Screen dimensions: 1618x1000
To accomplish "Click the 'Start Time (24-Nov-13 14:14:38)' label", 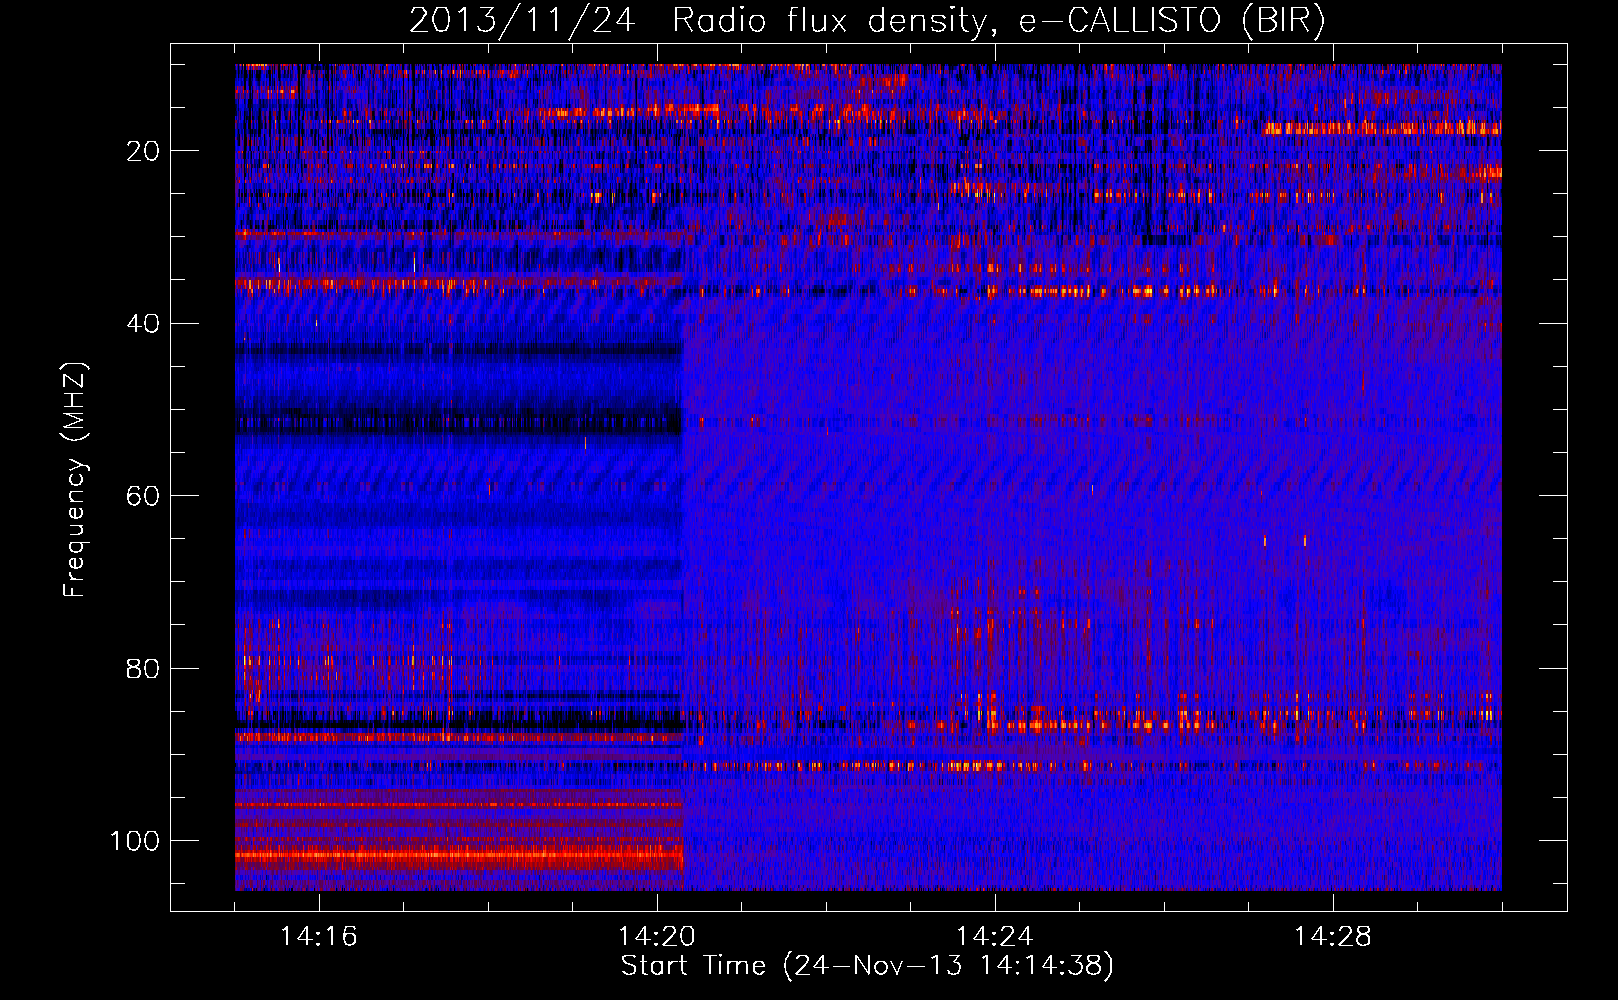I will [x=867, y=966].
